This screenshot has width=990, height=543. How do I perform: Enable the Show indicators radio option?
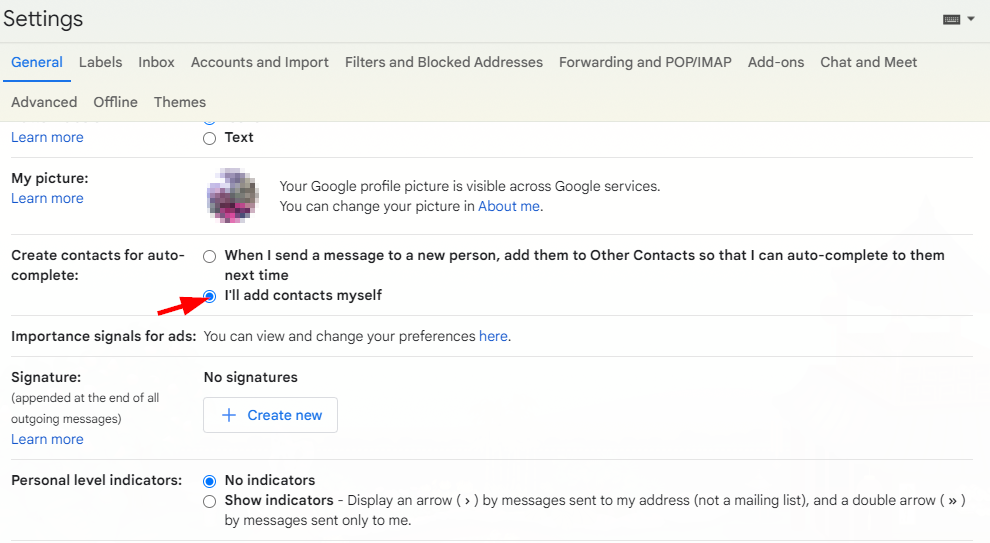[210, 502]
